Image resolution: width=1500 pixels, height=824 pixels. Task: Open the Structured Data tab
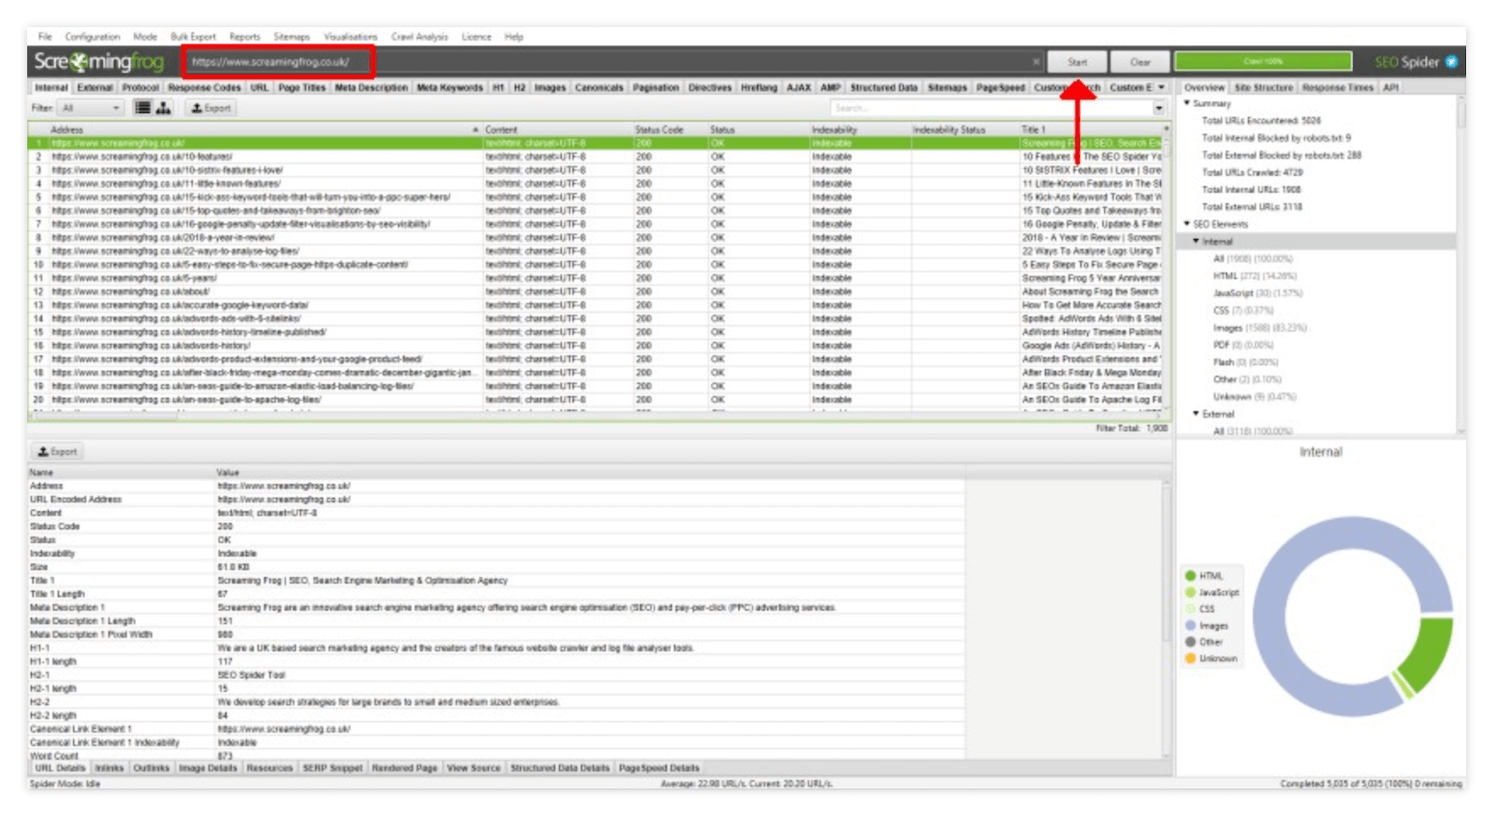(883, 88)
